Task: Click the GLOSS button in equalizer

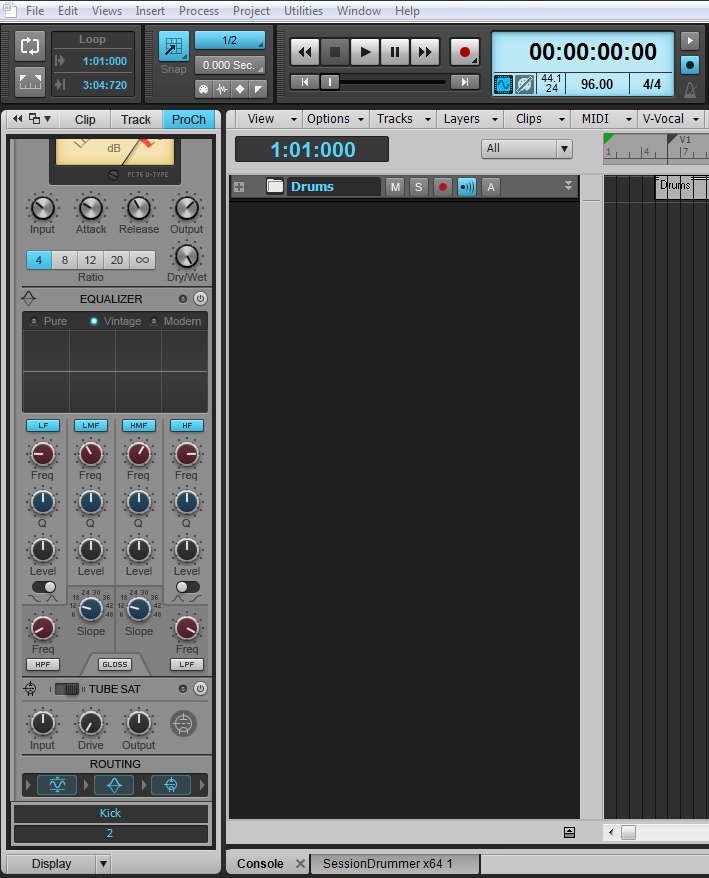Action: [x=114, y=664]
